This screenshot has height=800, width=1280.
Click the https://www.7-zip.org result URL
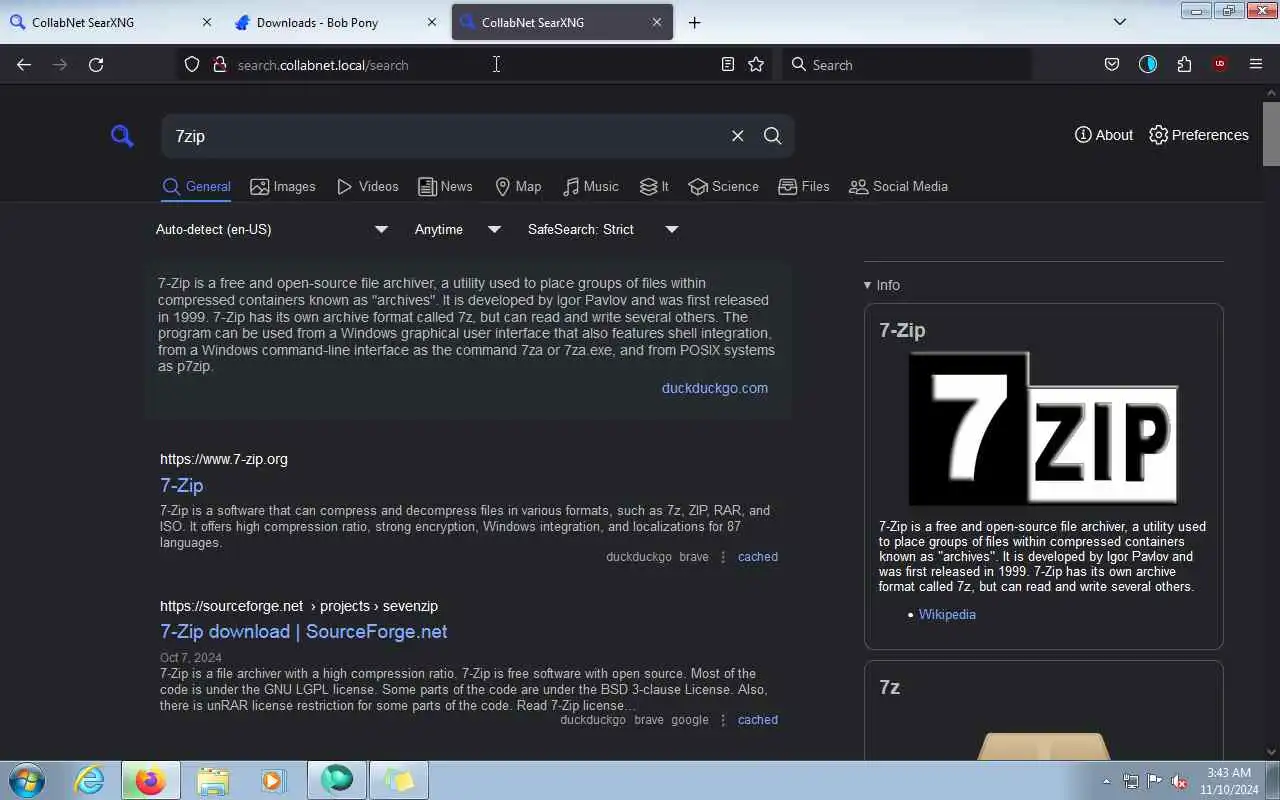point(224,459)
